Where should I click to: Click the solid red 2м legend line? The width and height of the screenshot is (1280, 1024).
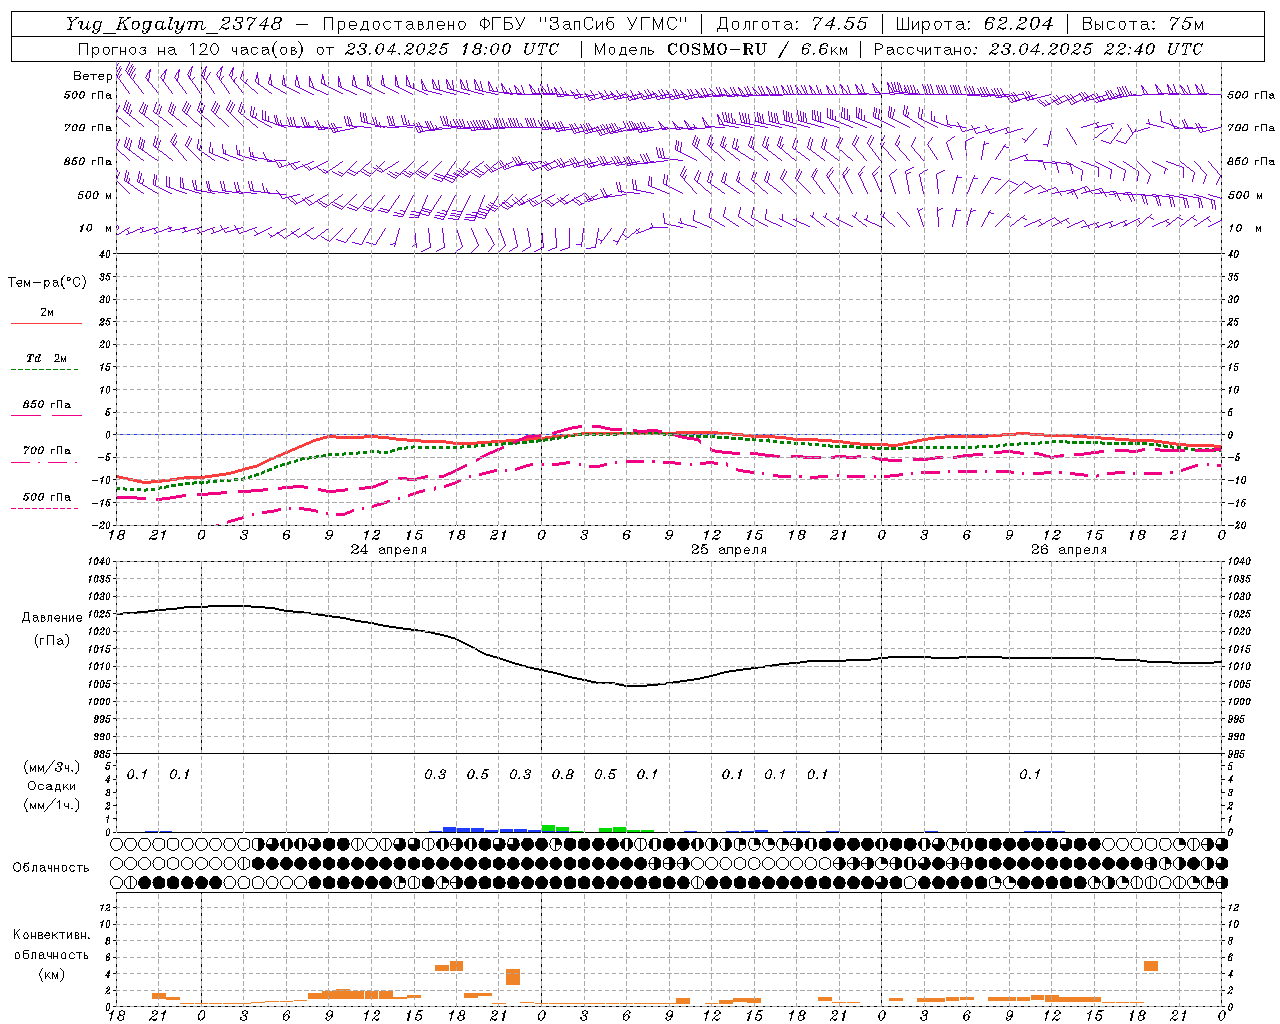point(46,323)
